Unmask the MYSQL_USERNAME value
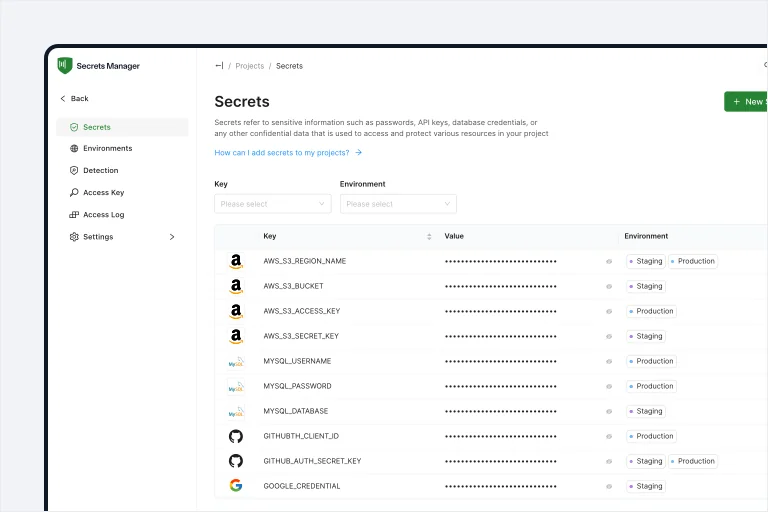 point(609,362)
